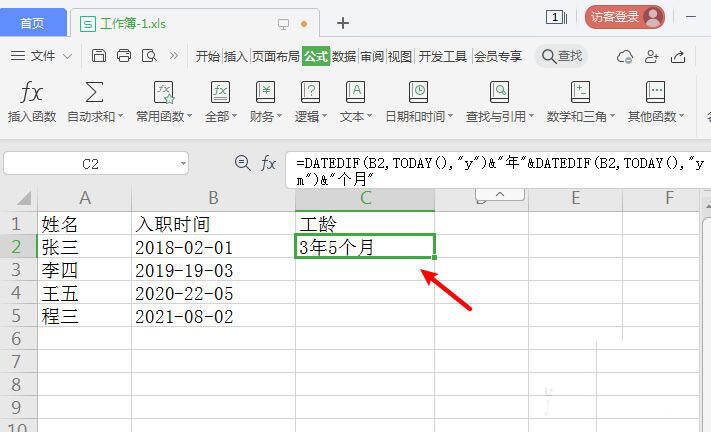The height and width of the screenshot is (432, 711).
Task: Select cell containing 3年5个月
Action: pyautogui.click(x=365, y=247)
